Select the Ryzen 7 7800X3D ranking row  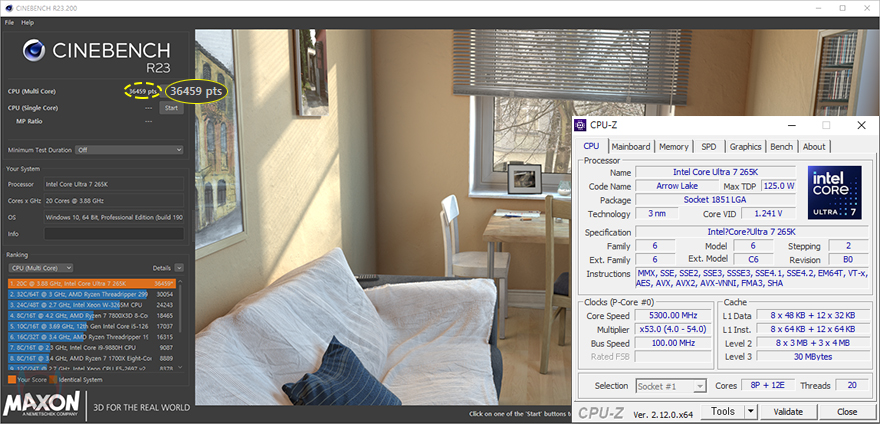tap(92, 316)
